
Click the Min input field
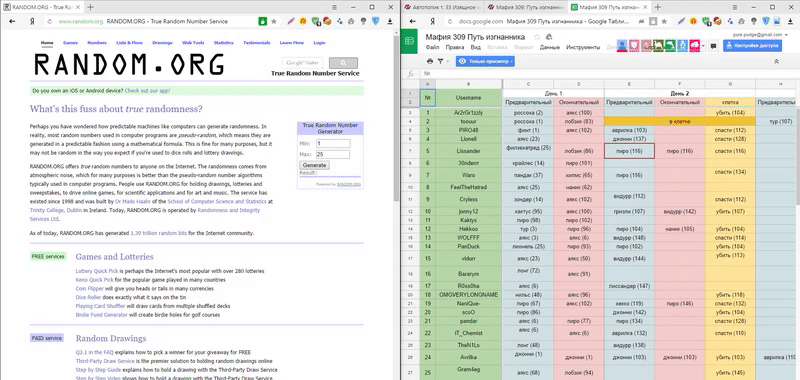(333, 143)
